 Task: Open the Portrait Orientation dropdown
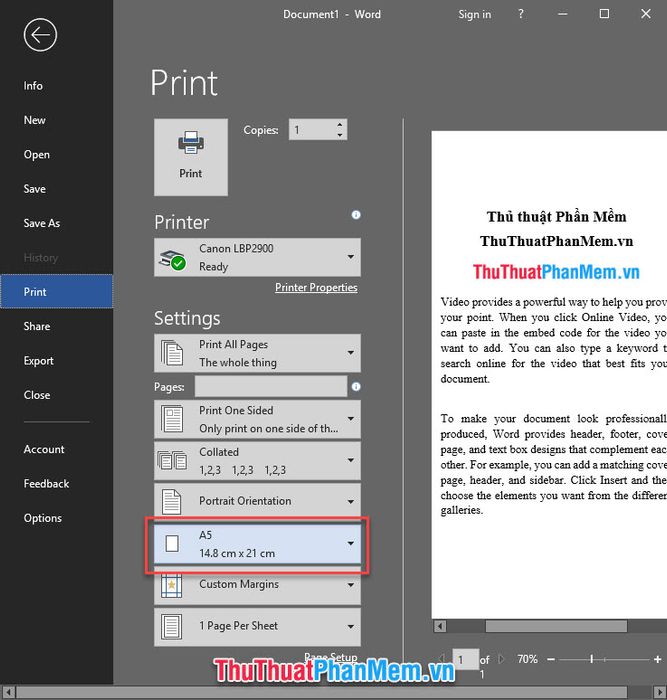tap(257, 501)
